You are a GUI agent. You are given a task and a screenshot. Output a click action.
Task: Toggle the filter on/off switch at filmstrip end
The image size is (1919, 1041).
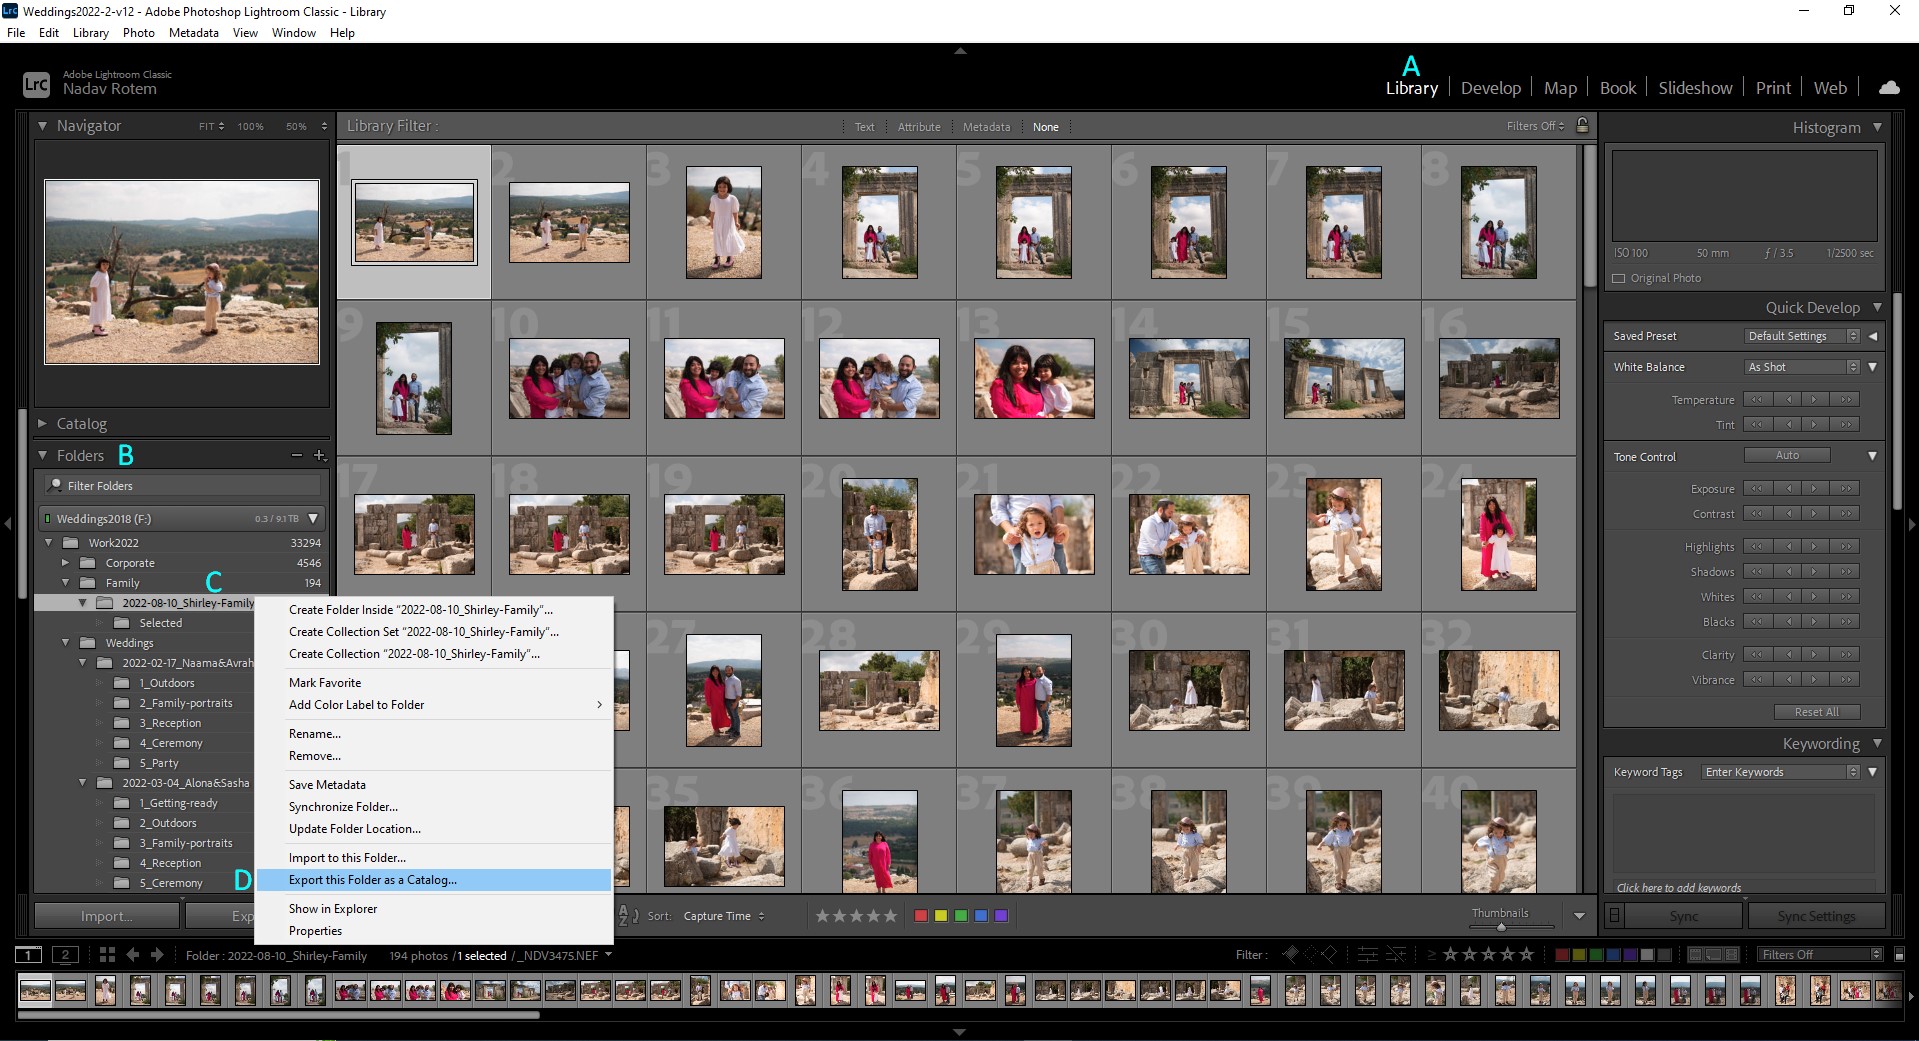[x=1899, y=955]
